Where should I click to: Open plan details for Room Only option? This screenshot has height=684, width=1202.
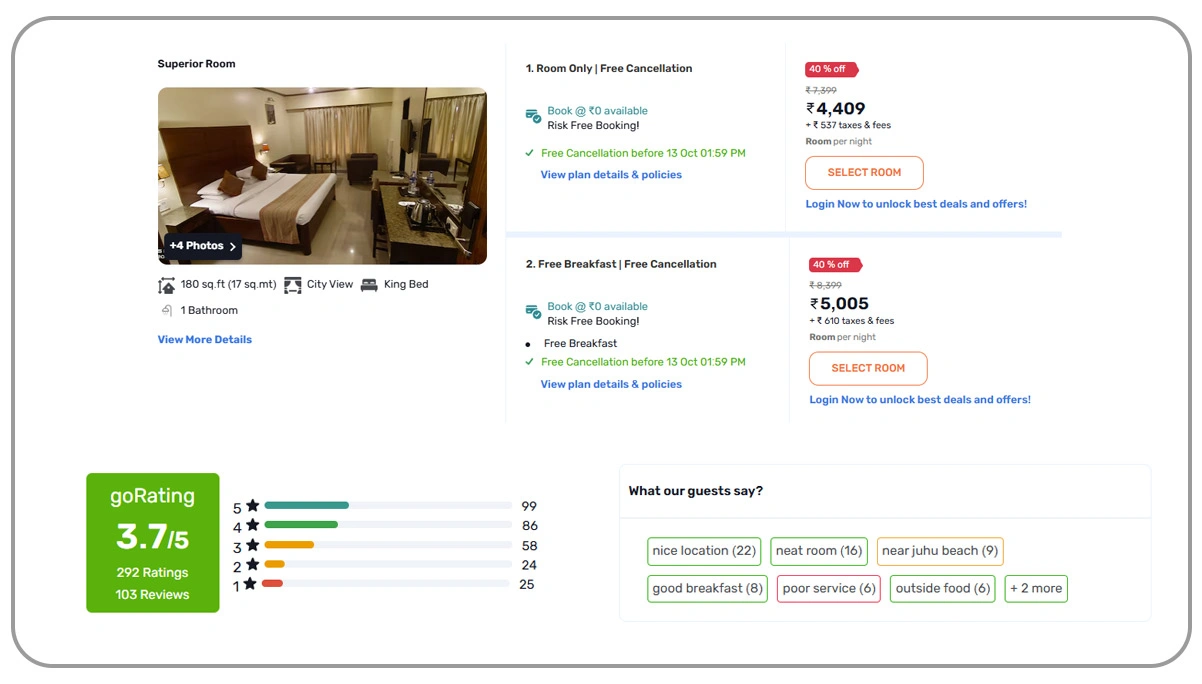(609, 174)
